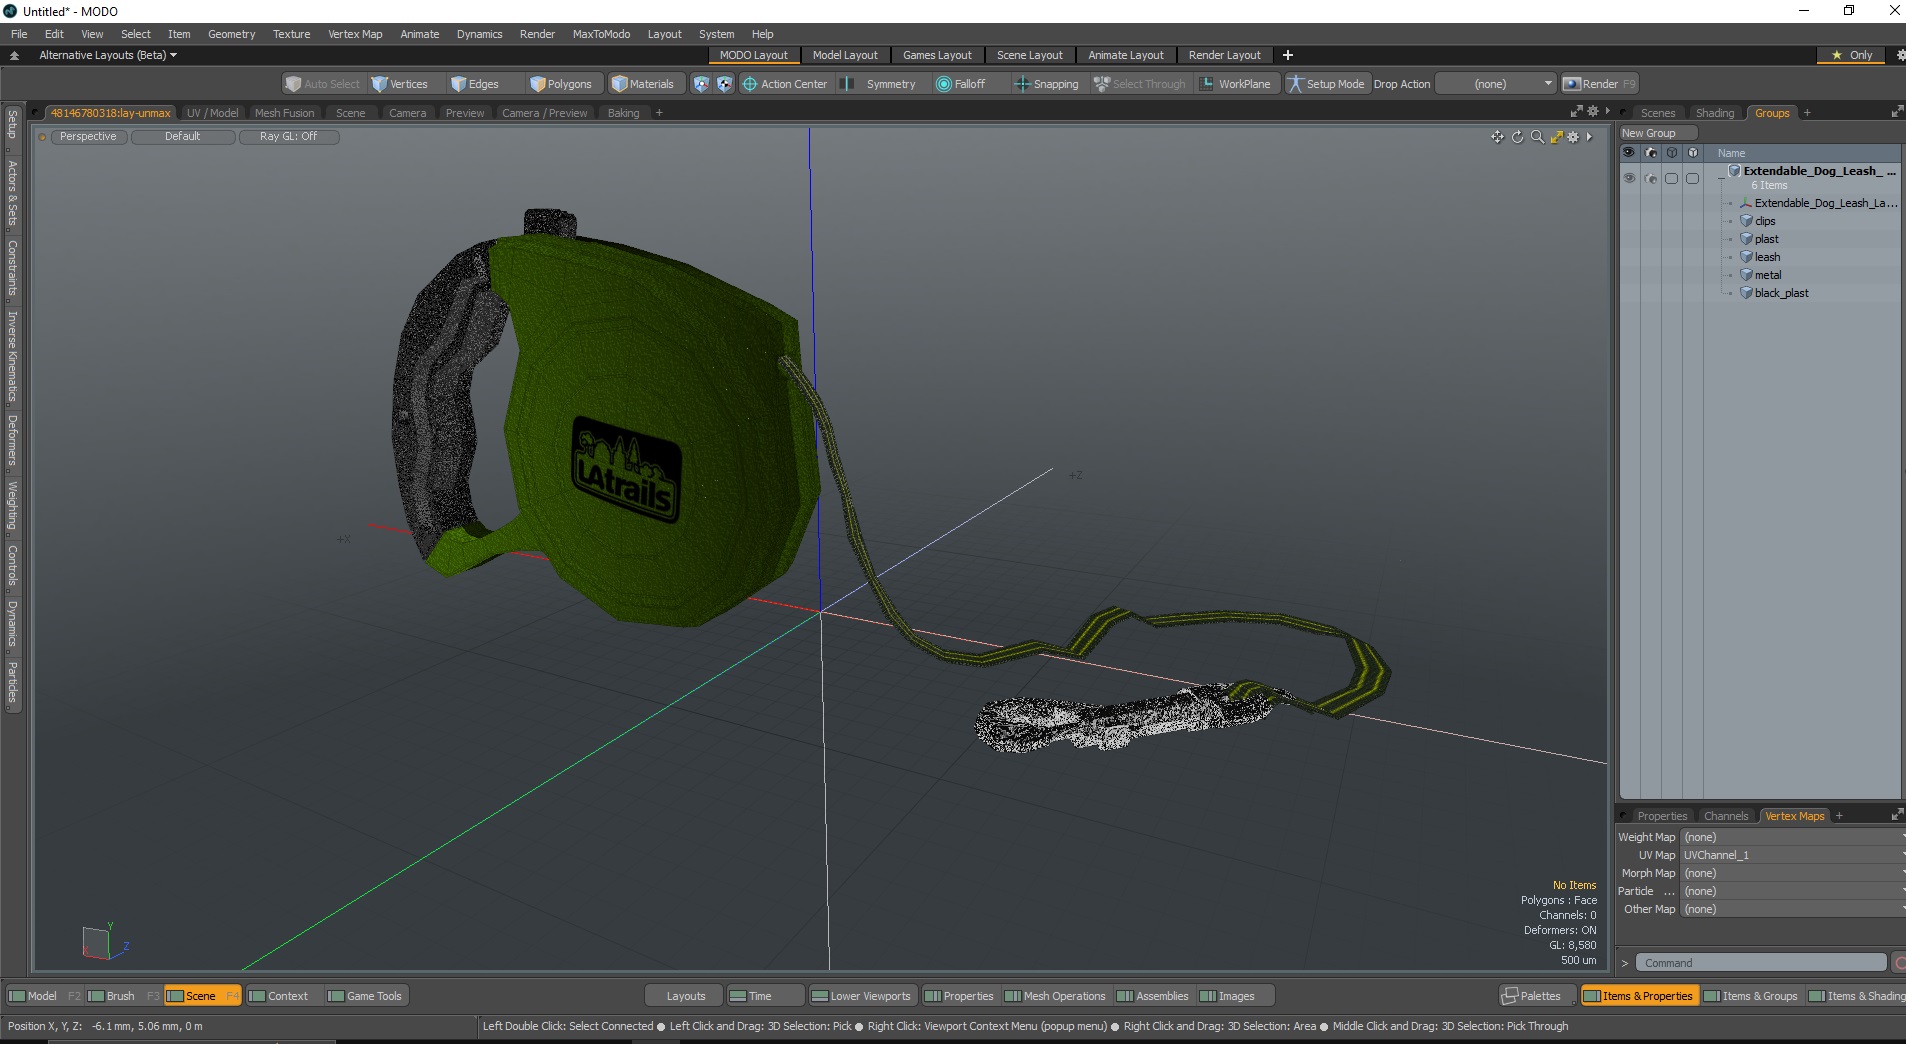Toggle Select Through mode
The image size is (1906, 1044).
pos(1139,84)
